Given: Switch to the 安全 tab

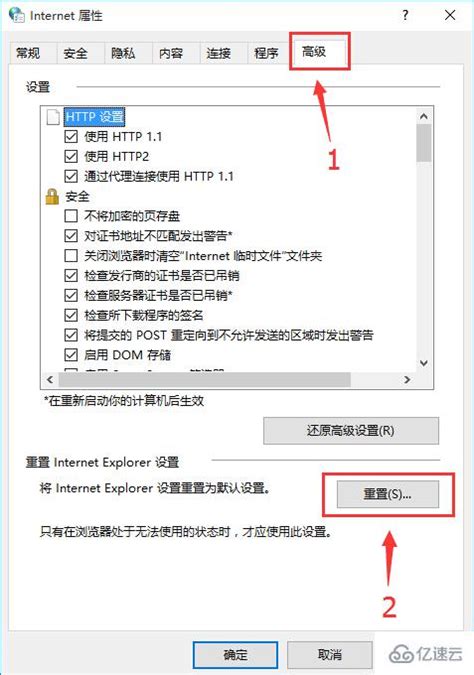Looking at the screenshot, I should 76,53.
